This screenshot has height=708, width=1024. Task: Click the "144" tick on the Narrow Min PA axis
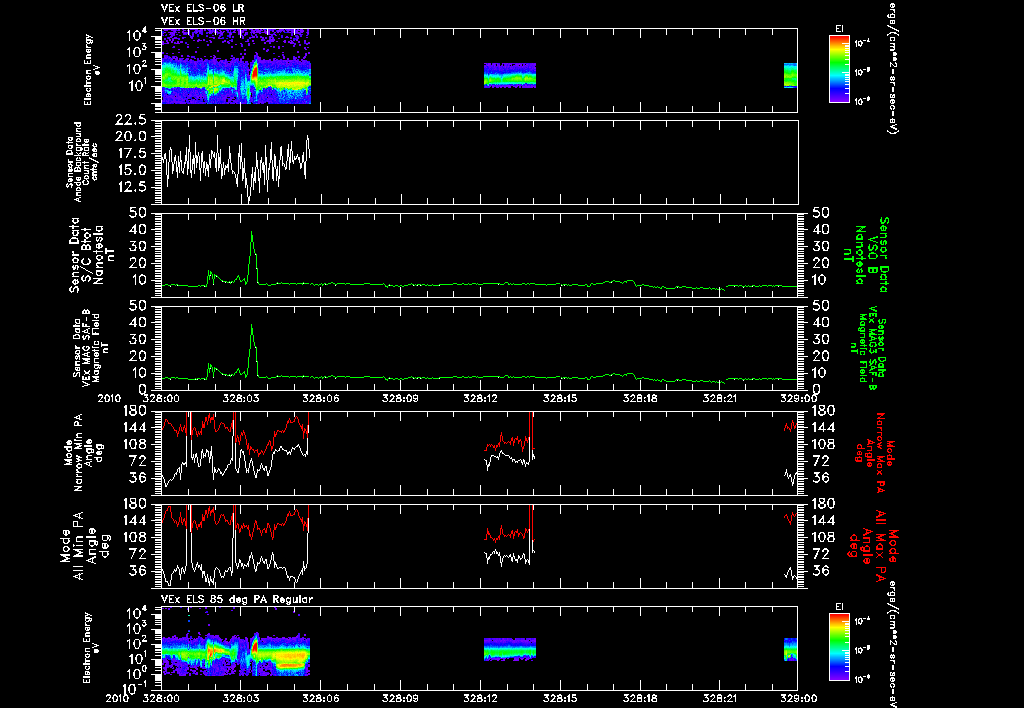134,427
